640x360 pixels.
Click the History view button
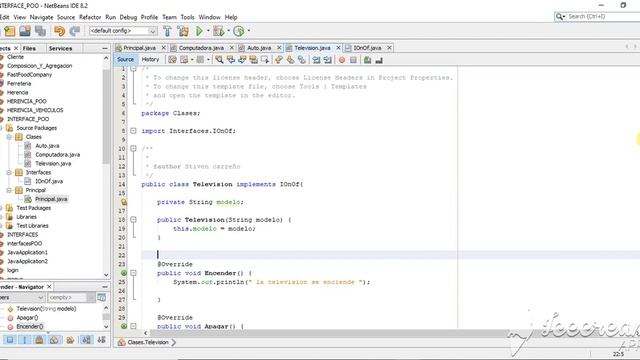tap(150, 60)
